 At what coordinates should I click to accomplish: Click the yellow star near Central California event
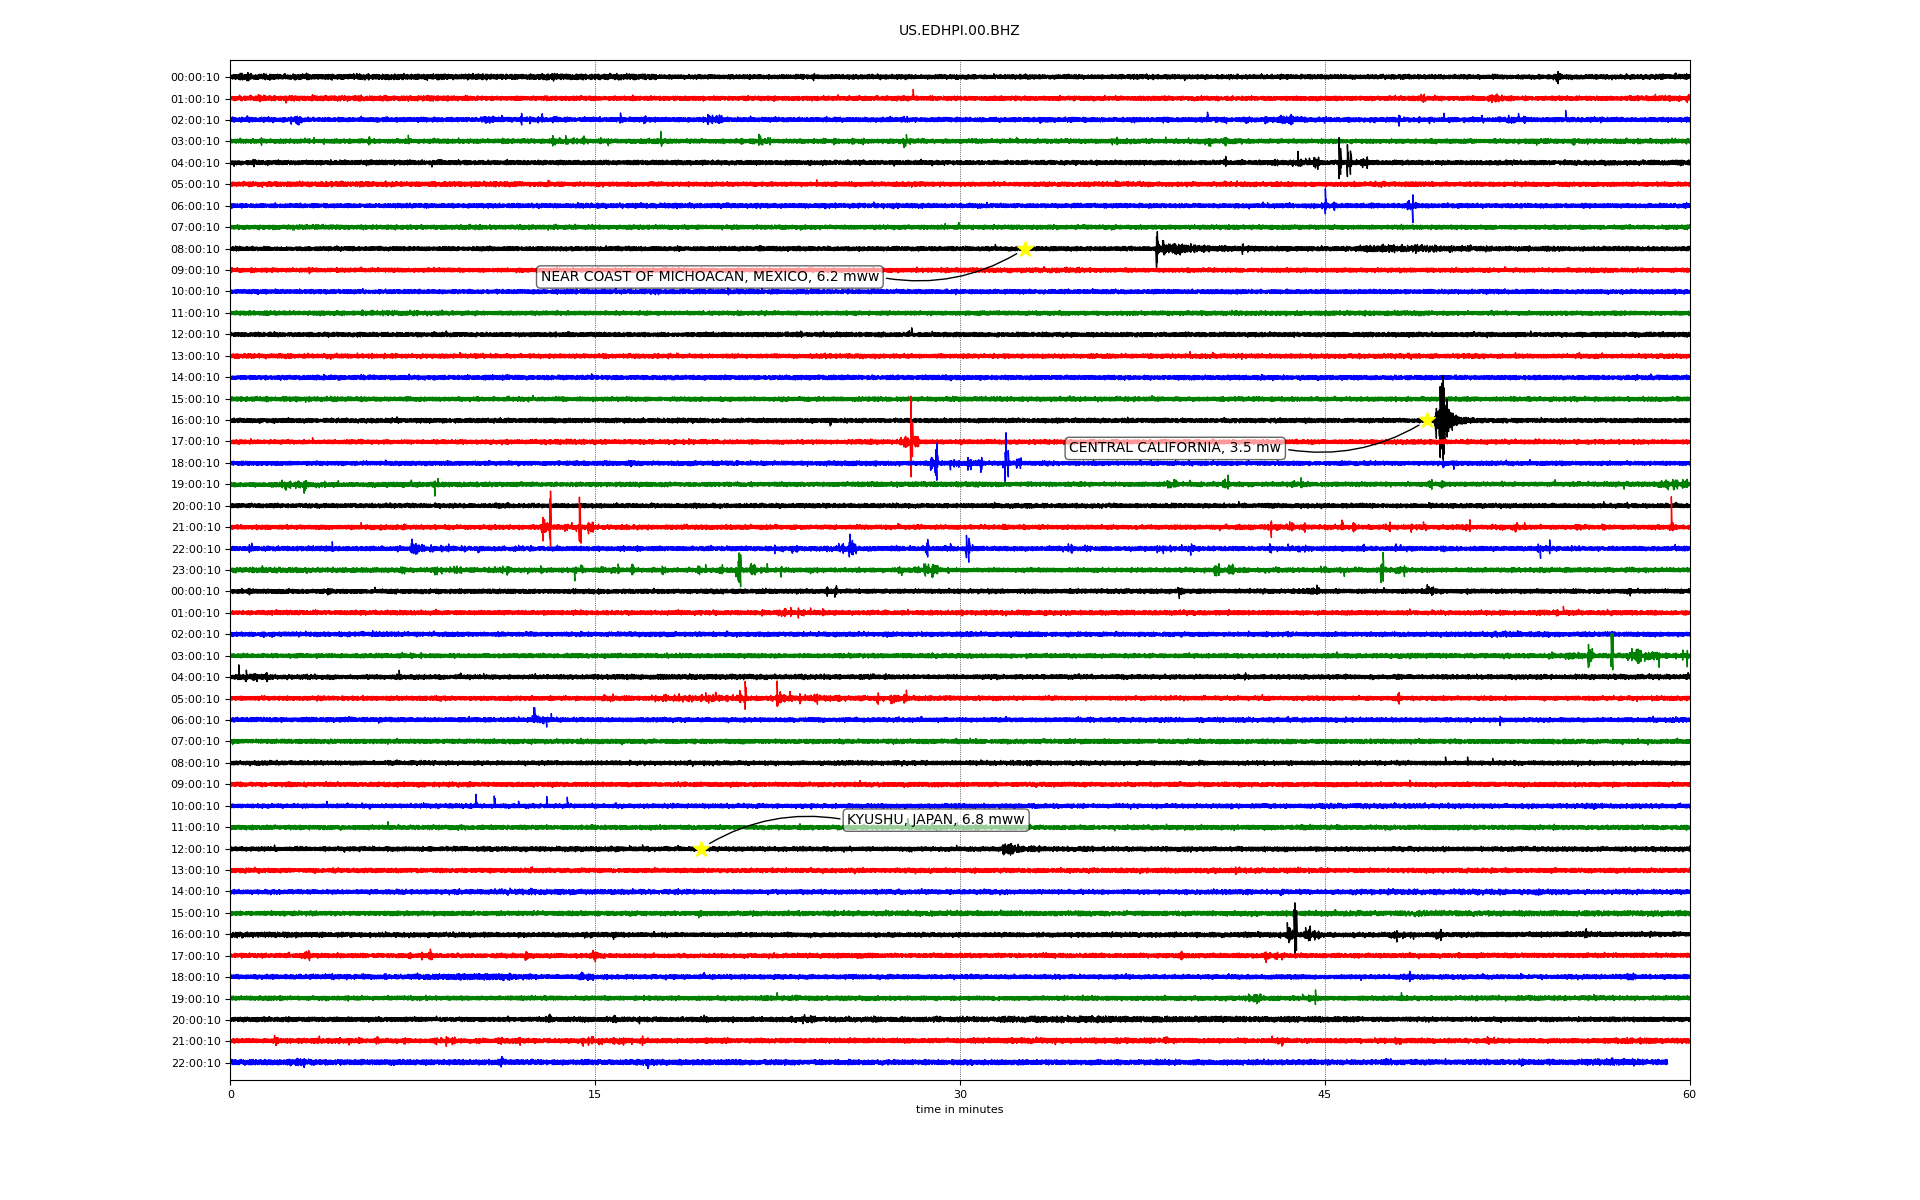coord(1427,420)
